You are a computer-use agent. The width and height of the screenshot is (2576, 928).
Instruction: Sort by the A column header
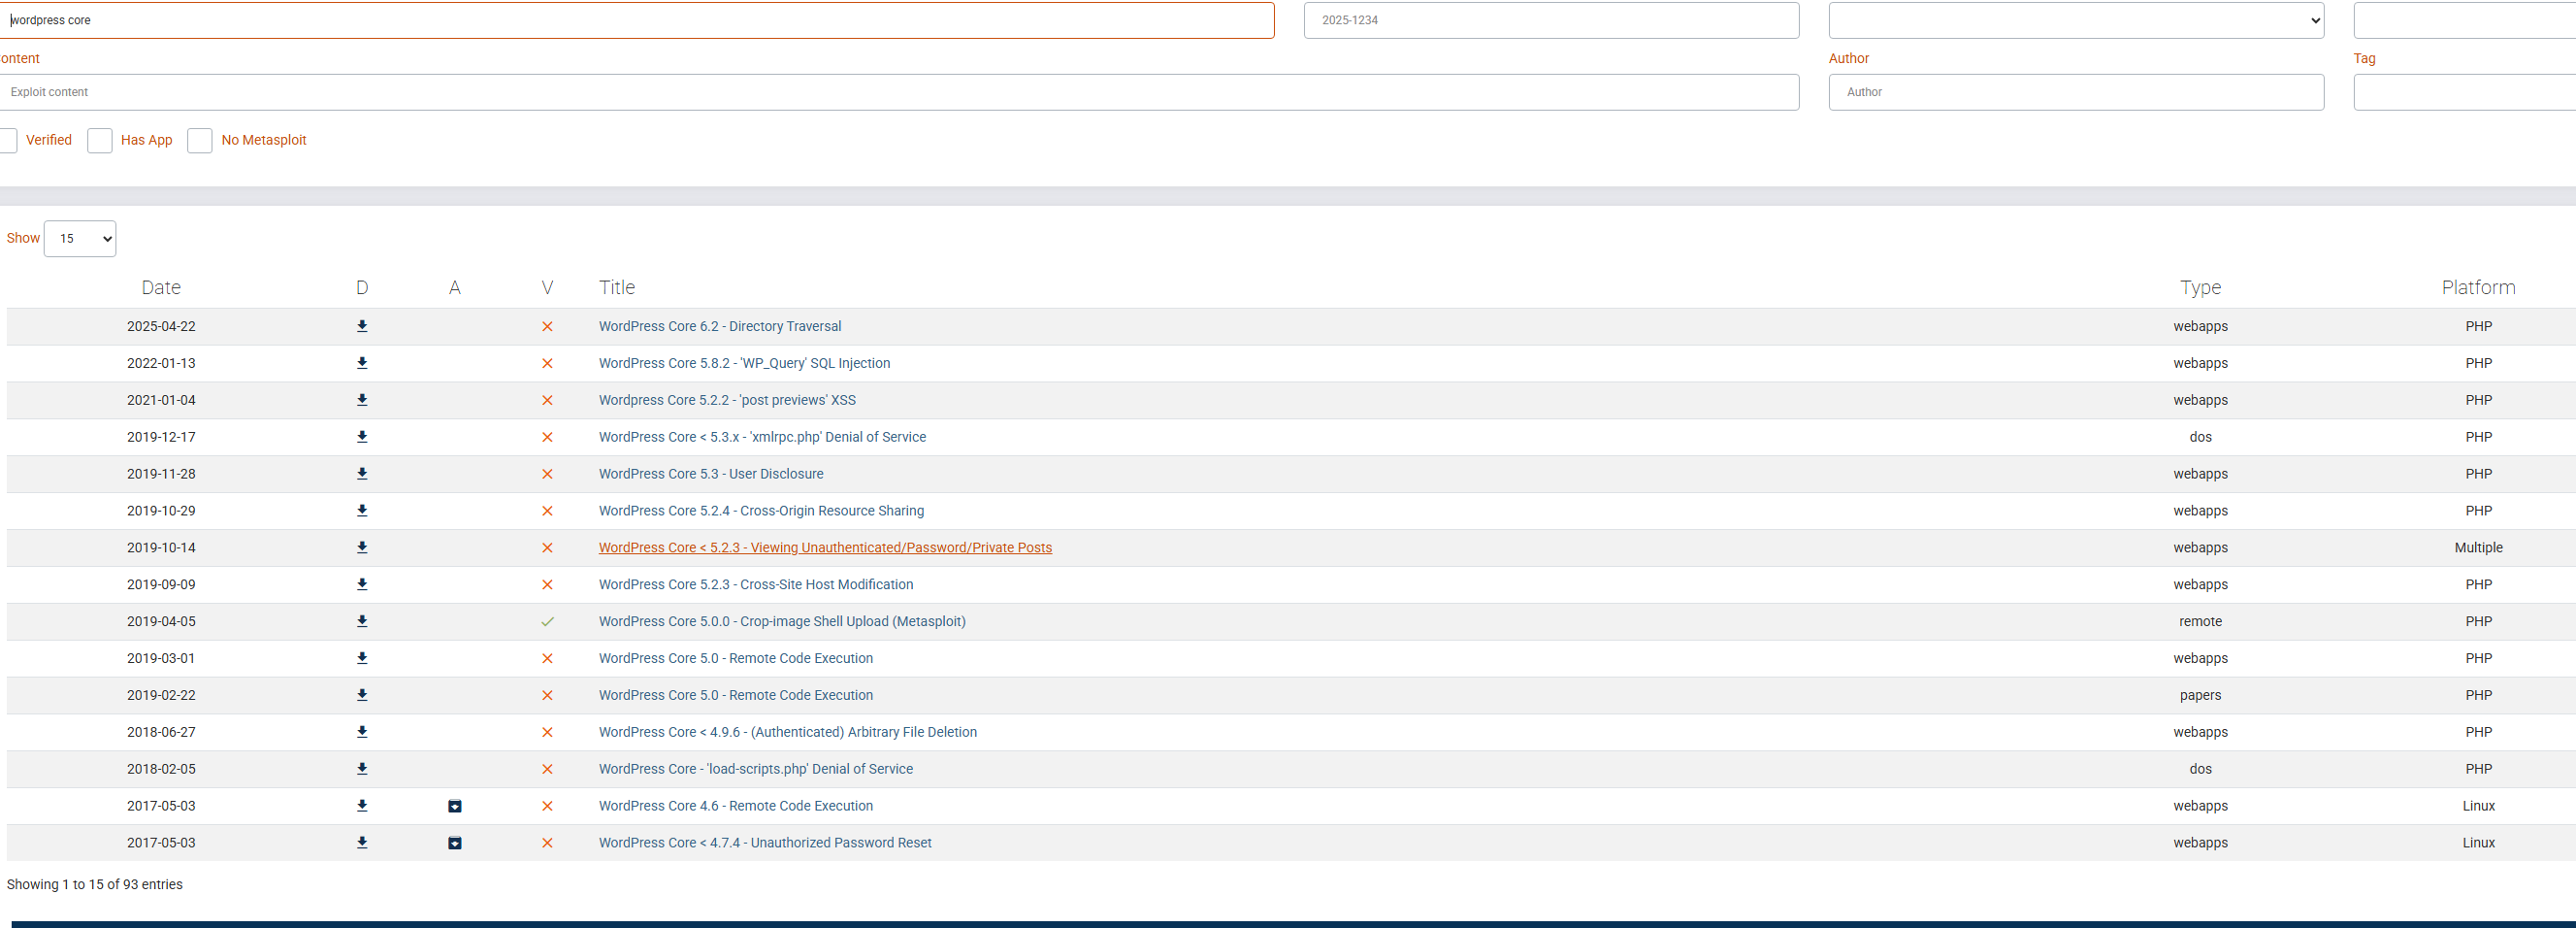455,288
